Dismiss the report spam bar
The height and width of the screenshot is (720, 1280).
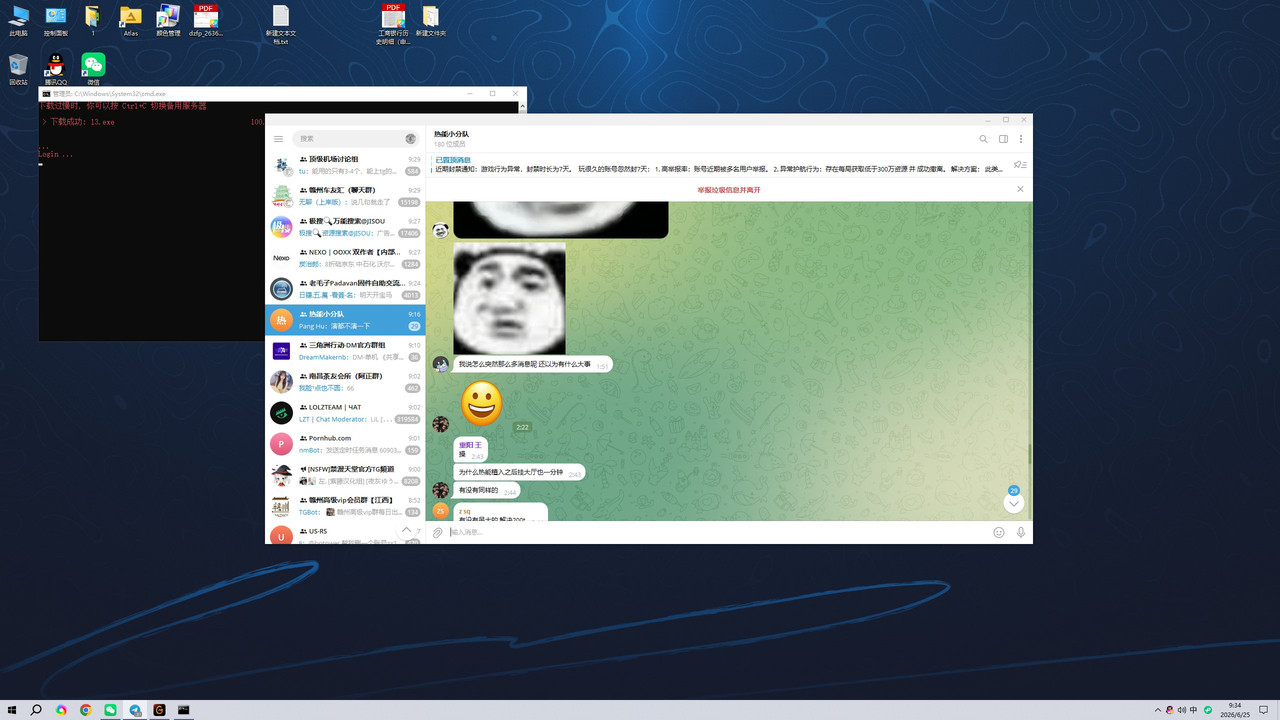[x=1020, y=189]
